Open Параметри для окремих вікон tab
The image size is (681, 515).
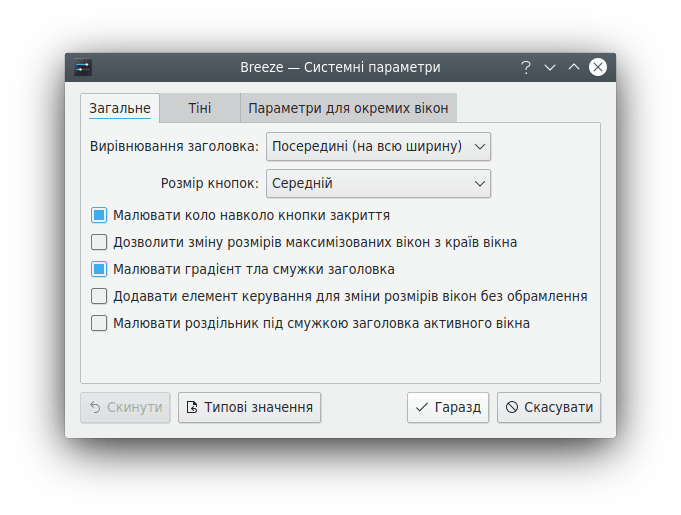click(x=349, y=108)
